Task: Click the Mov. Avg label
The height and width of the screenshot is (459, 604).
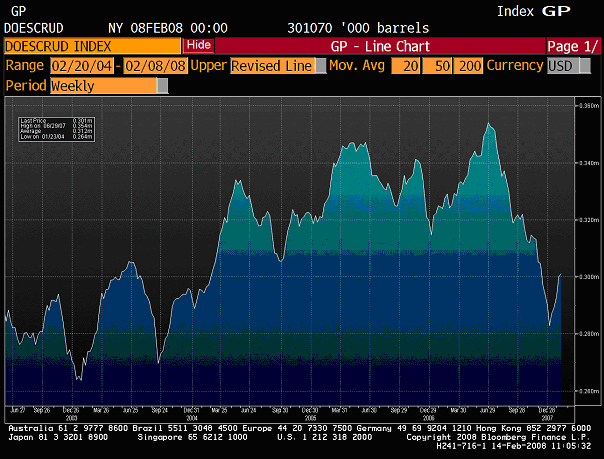Action: [357, 65]
